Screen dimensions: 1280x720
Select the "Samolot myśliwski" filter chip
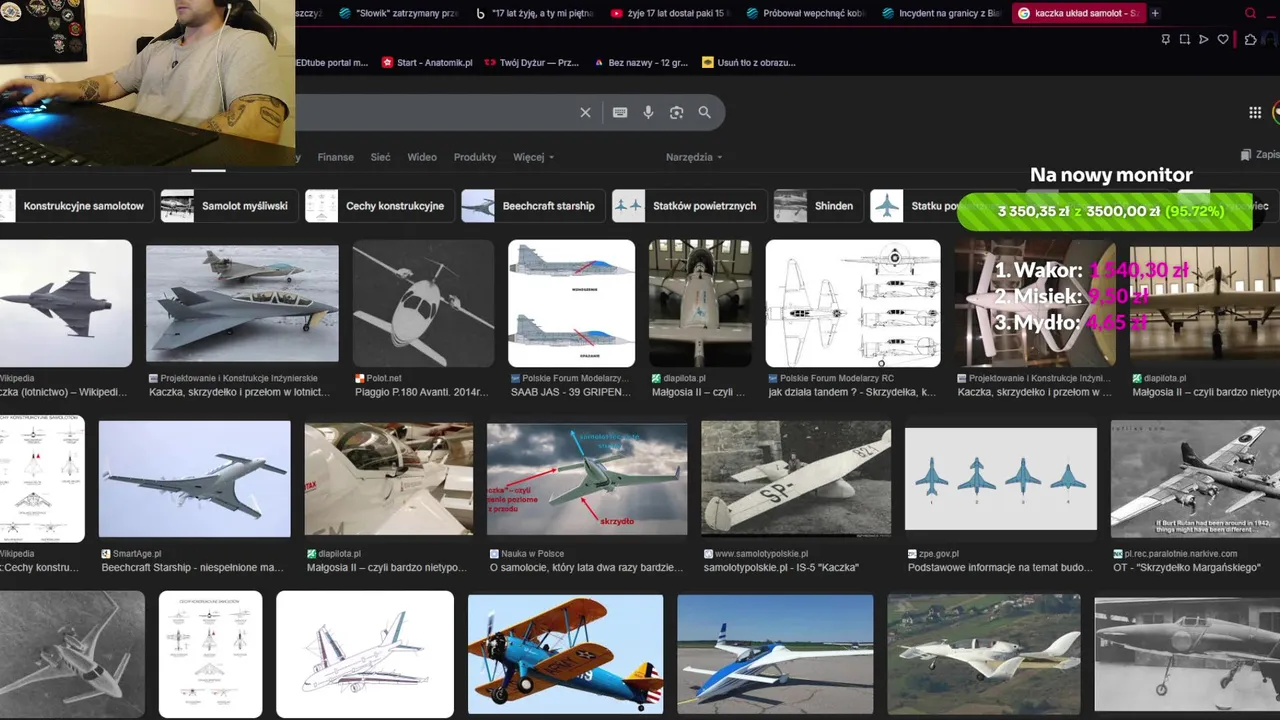click(x=228, y=206)
